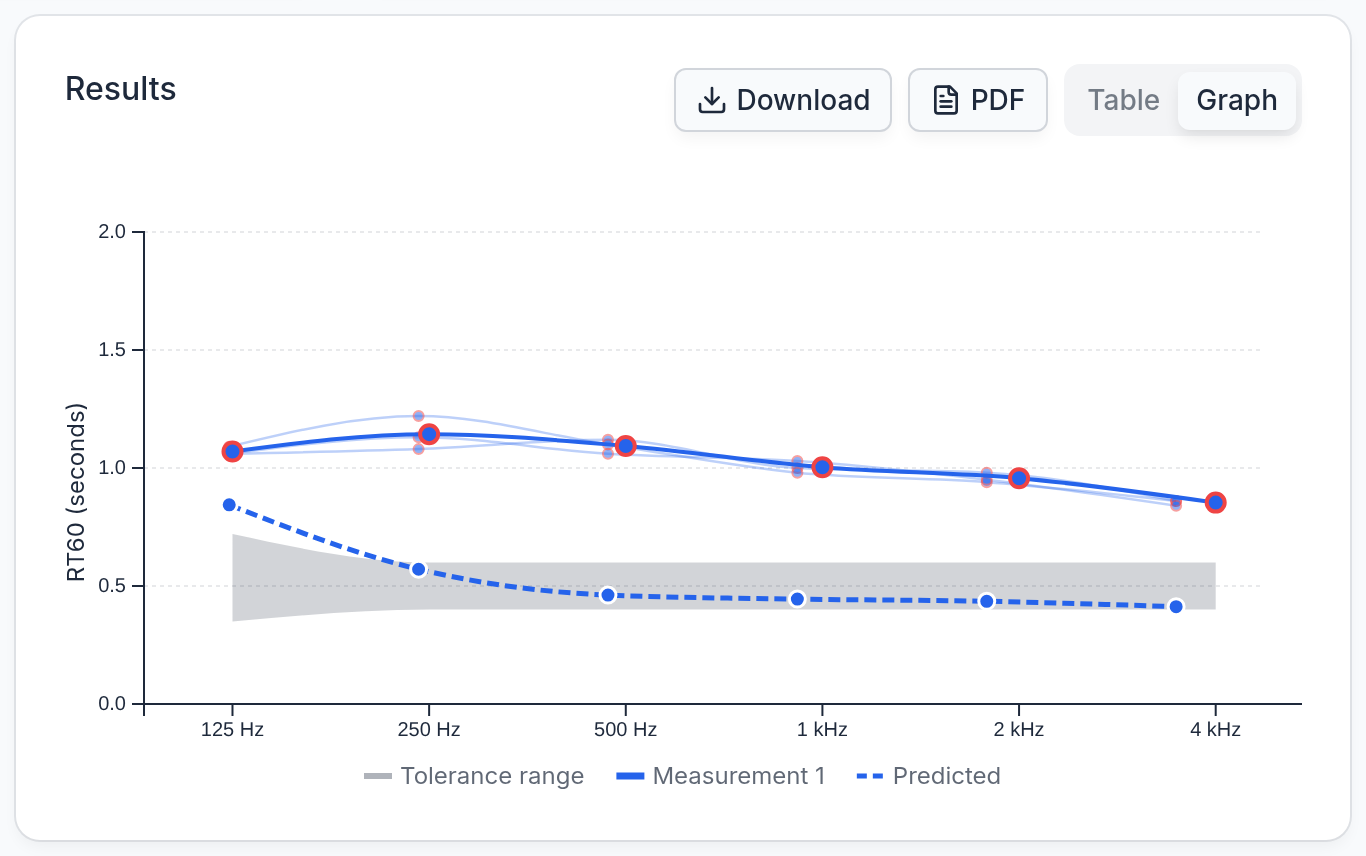Click the 125 Hz axis label
This screenshot has height=856, width=1366.
pos(232,730)
